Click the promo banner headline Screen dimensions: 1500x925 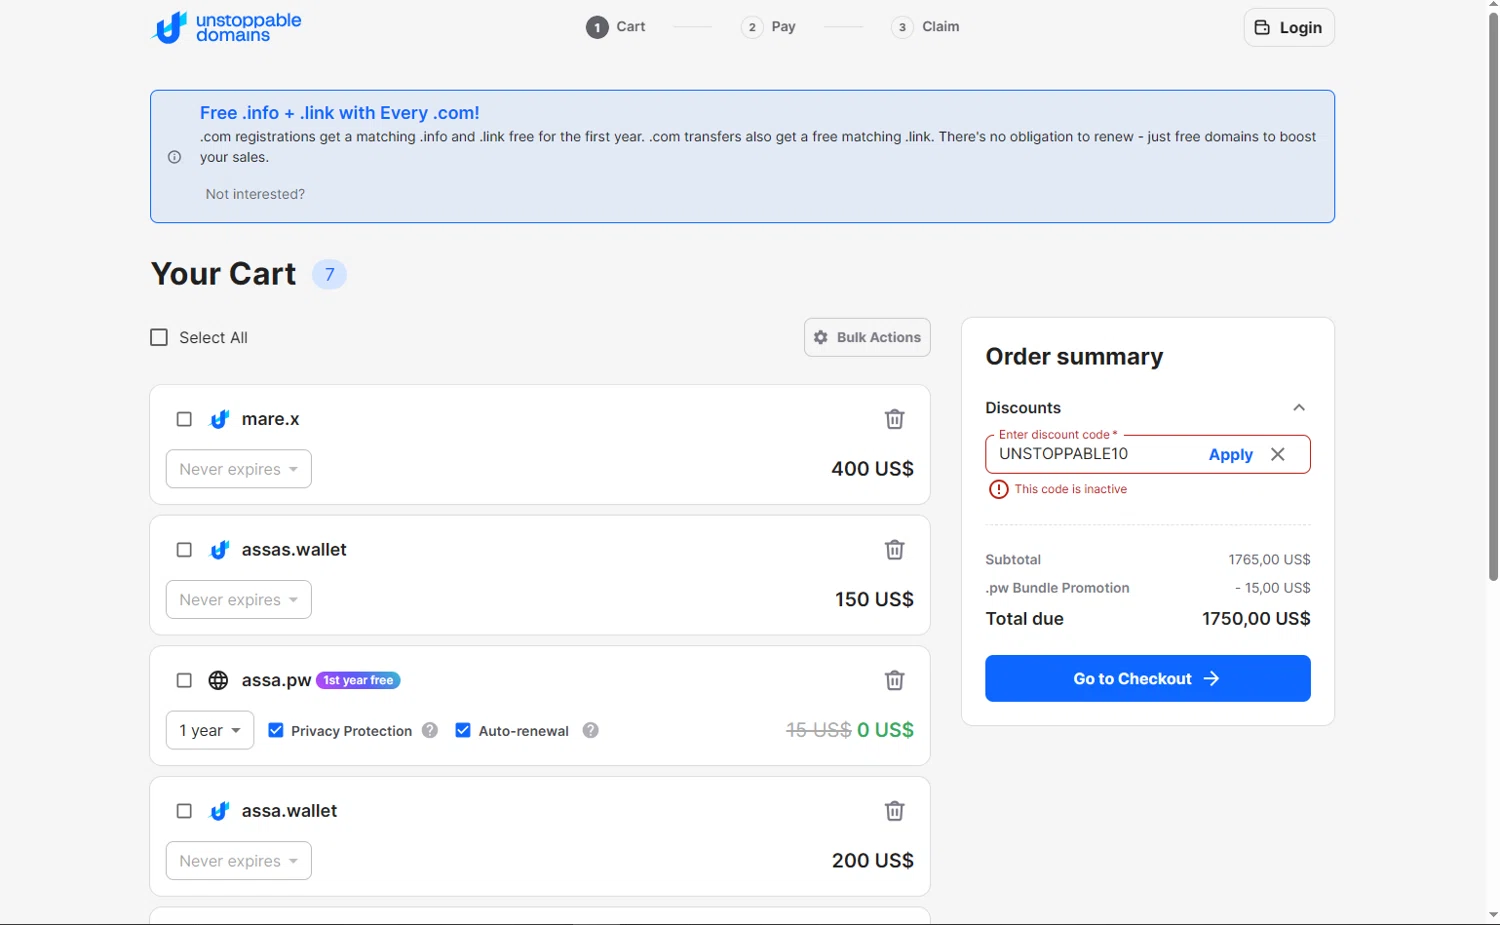339,113
